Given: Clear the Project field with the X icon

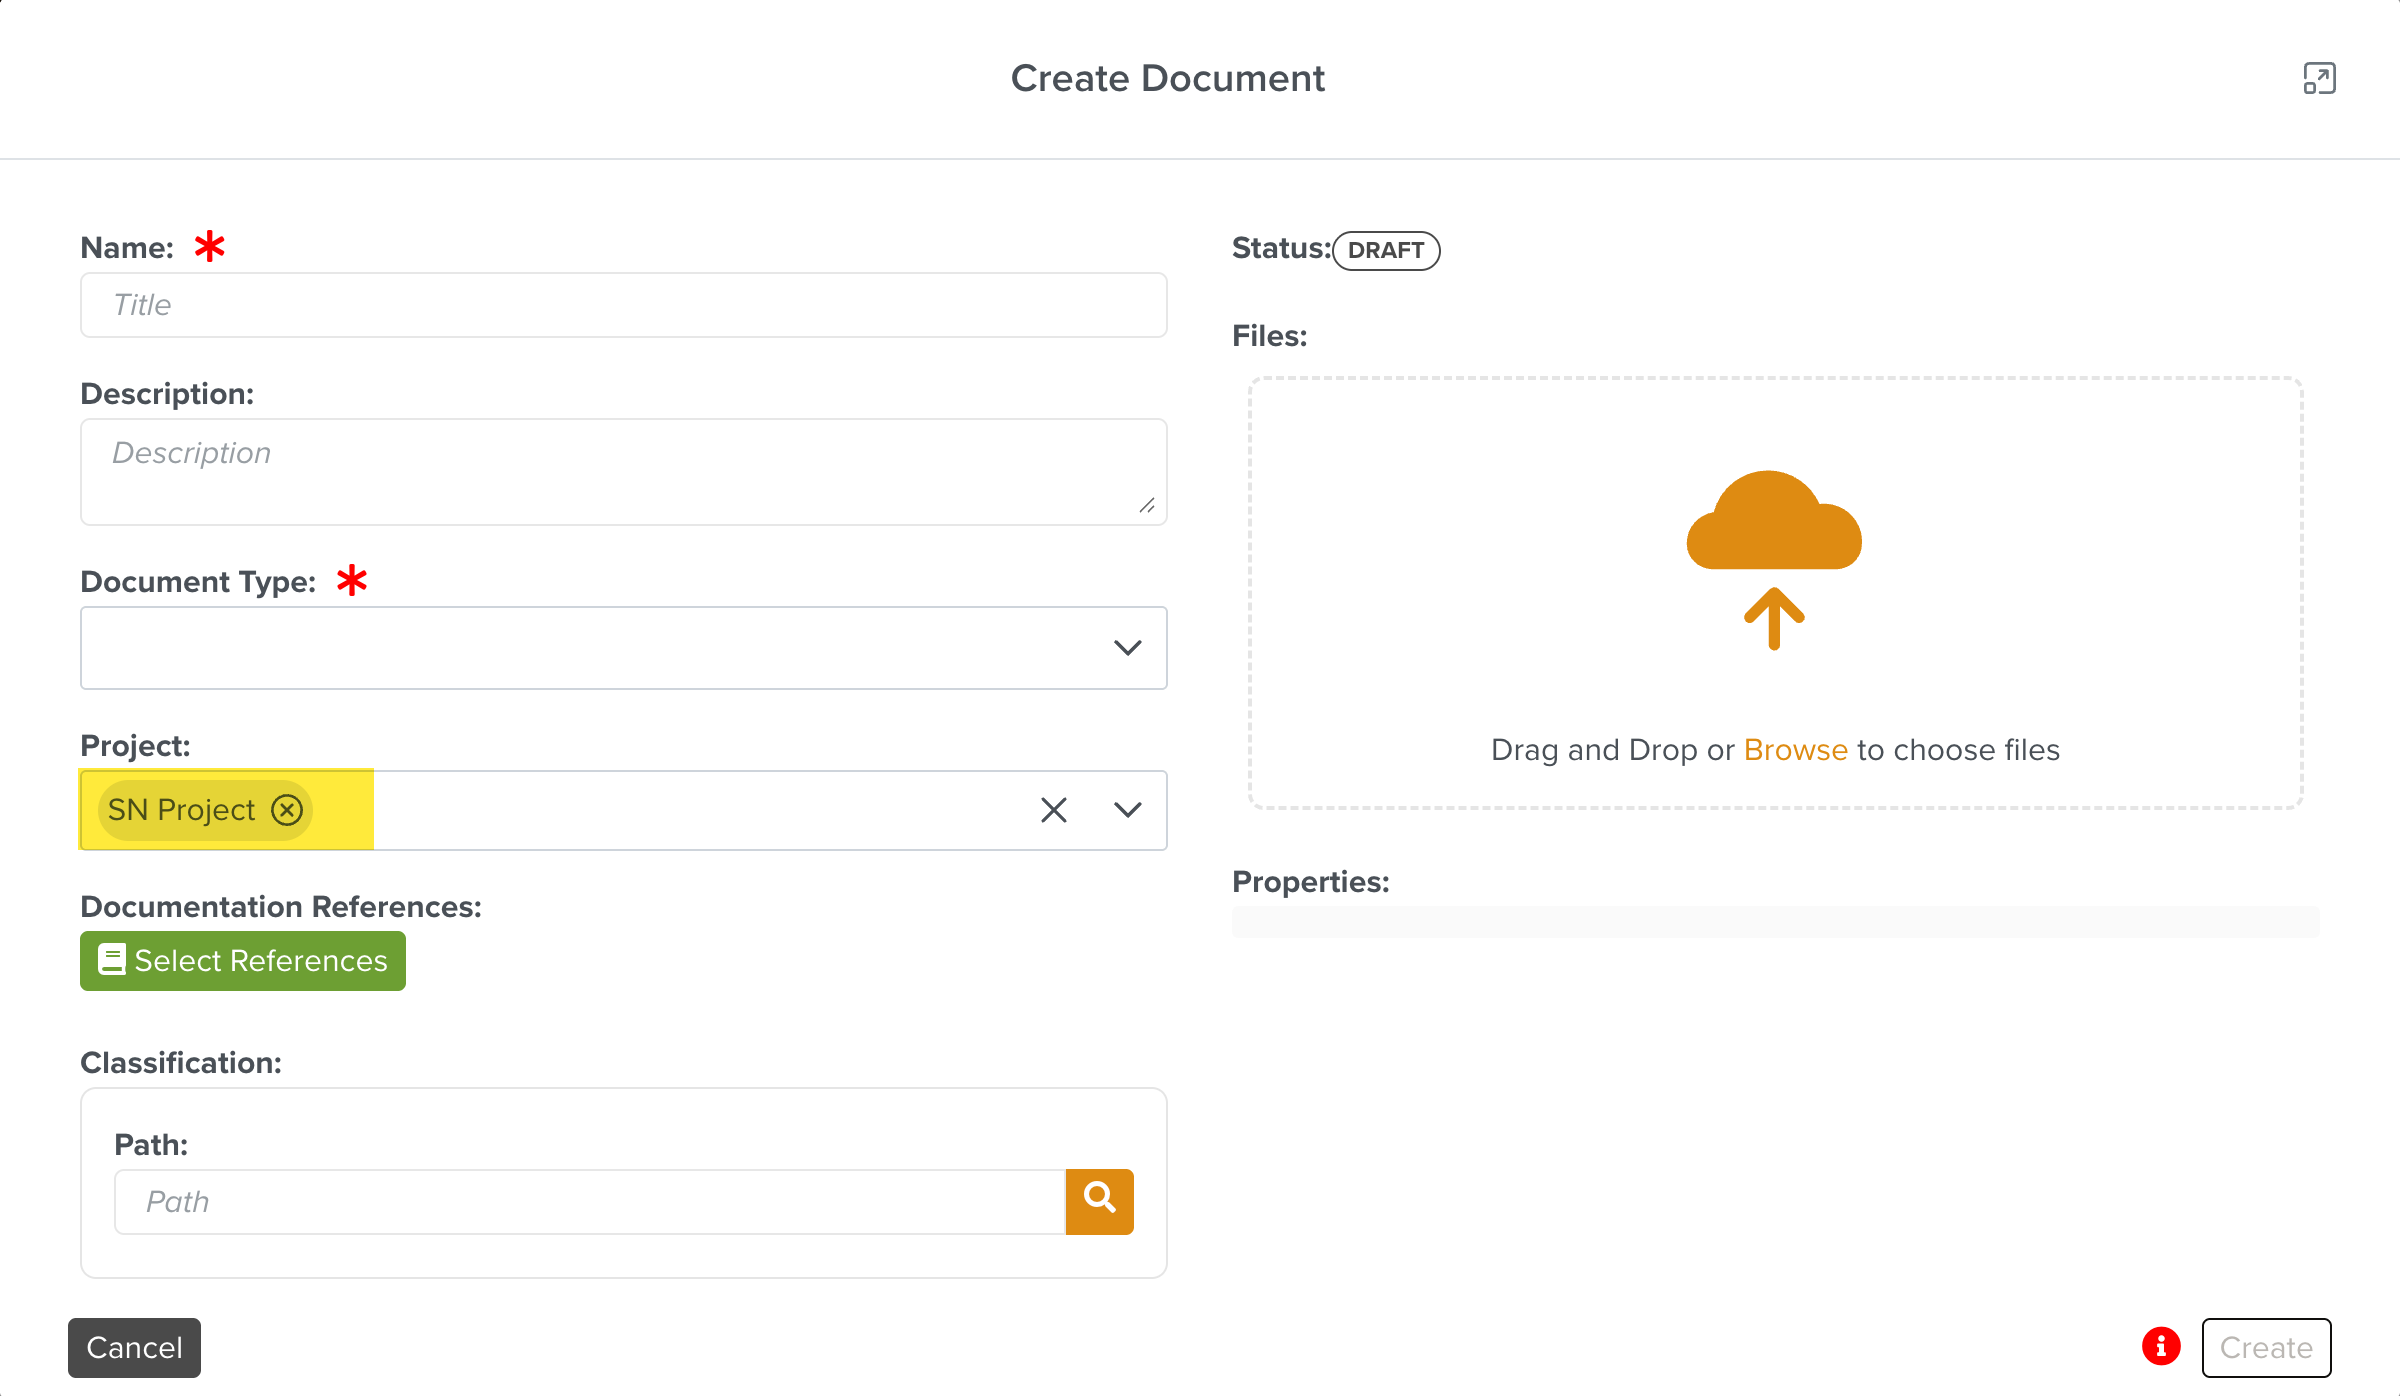Looking at the screenshot, I should click(x=1053, y=810).
